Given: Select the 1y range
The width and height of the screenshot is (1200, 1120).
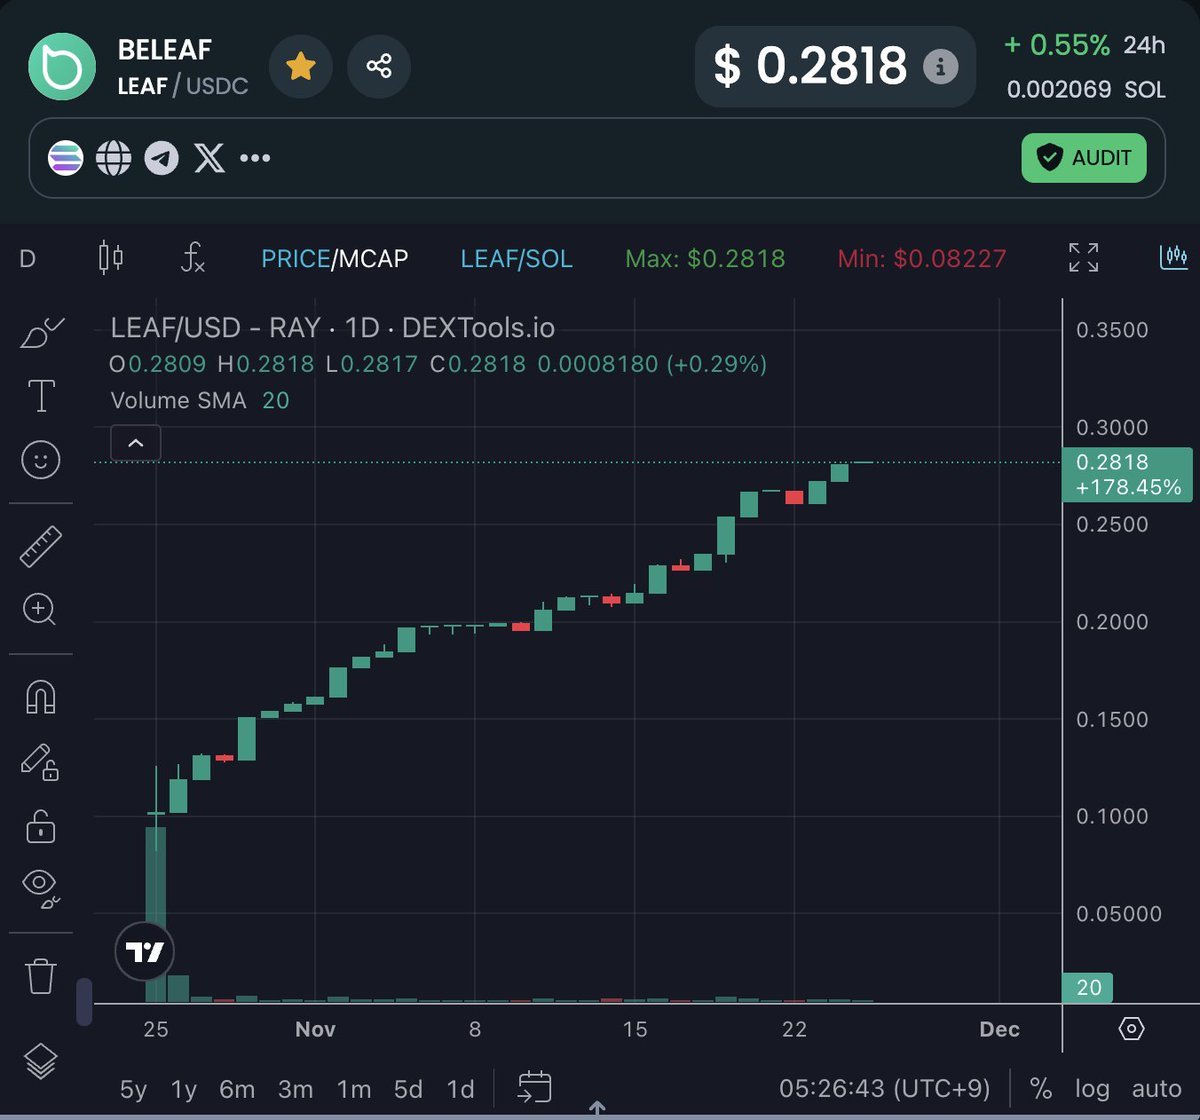Looking at the screenshot, I should tap(184, 1089).
